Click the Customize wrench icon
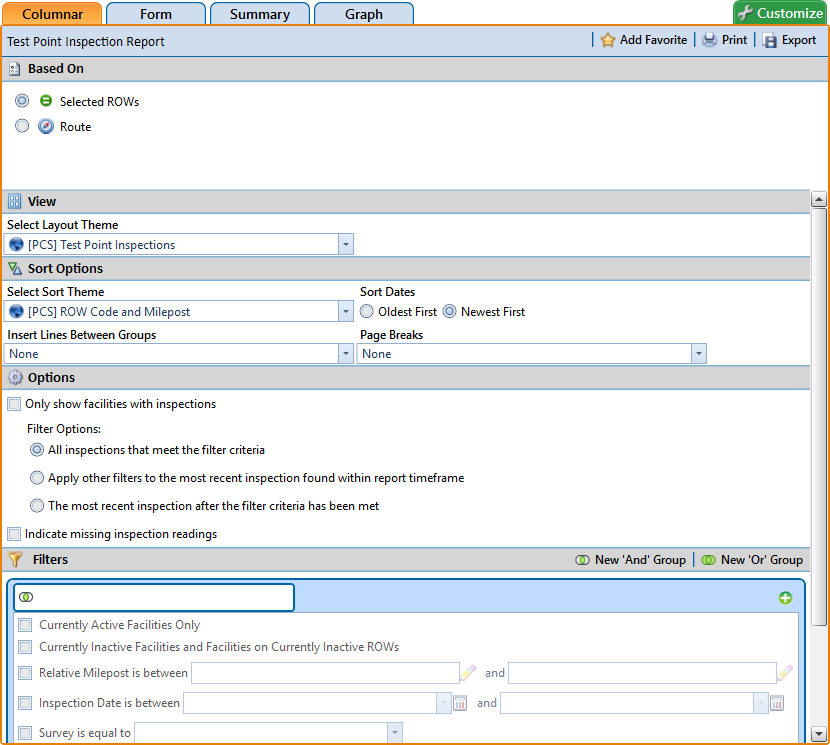 [746, 13]
